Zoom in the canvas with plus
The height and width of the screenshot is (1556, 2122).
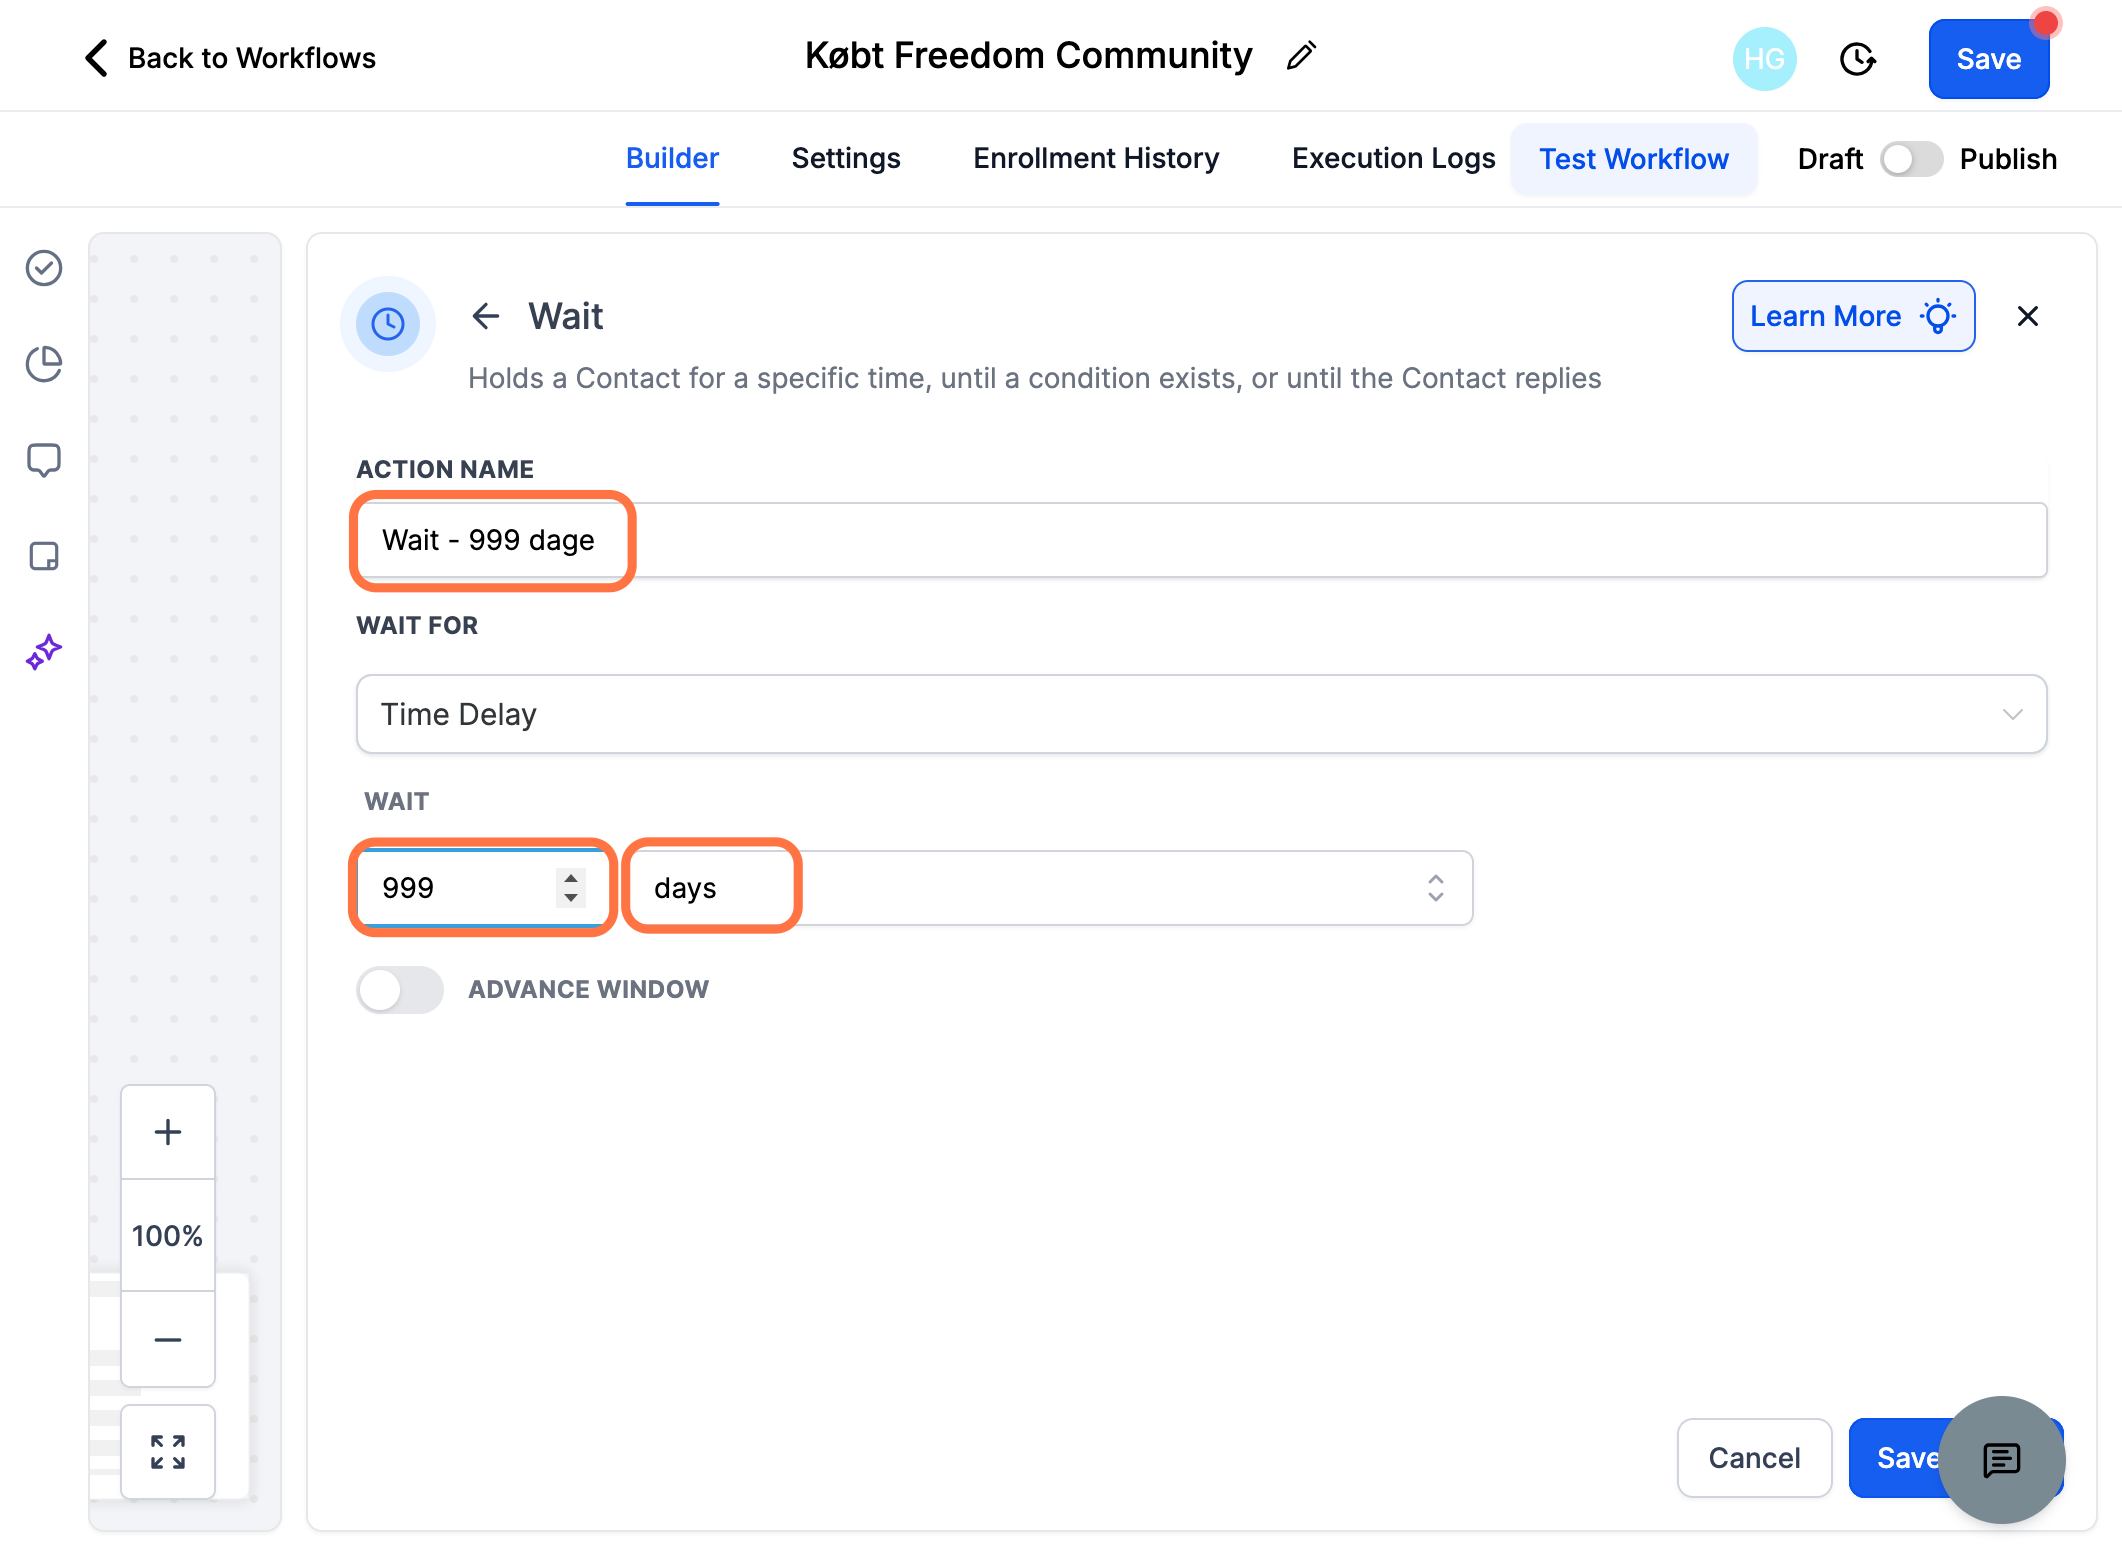pyautogui.click(x=168, y=1132)
